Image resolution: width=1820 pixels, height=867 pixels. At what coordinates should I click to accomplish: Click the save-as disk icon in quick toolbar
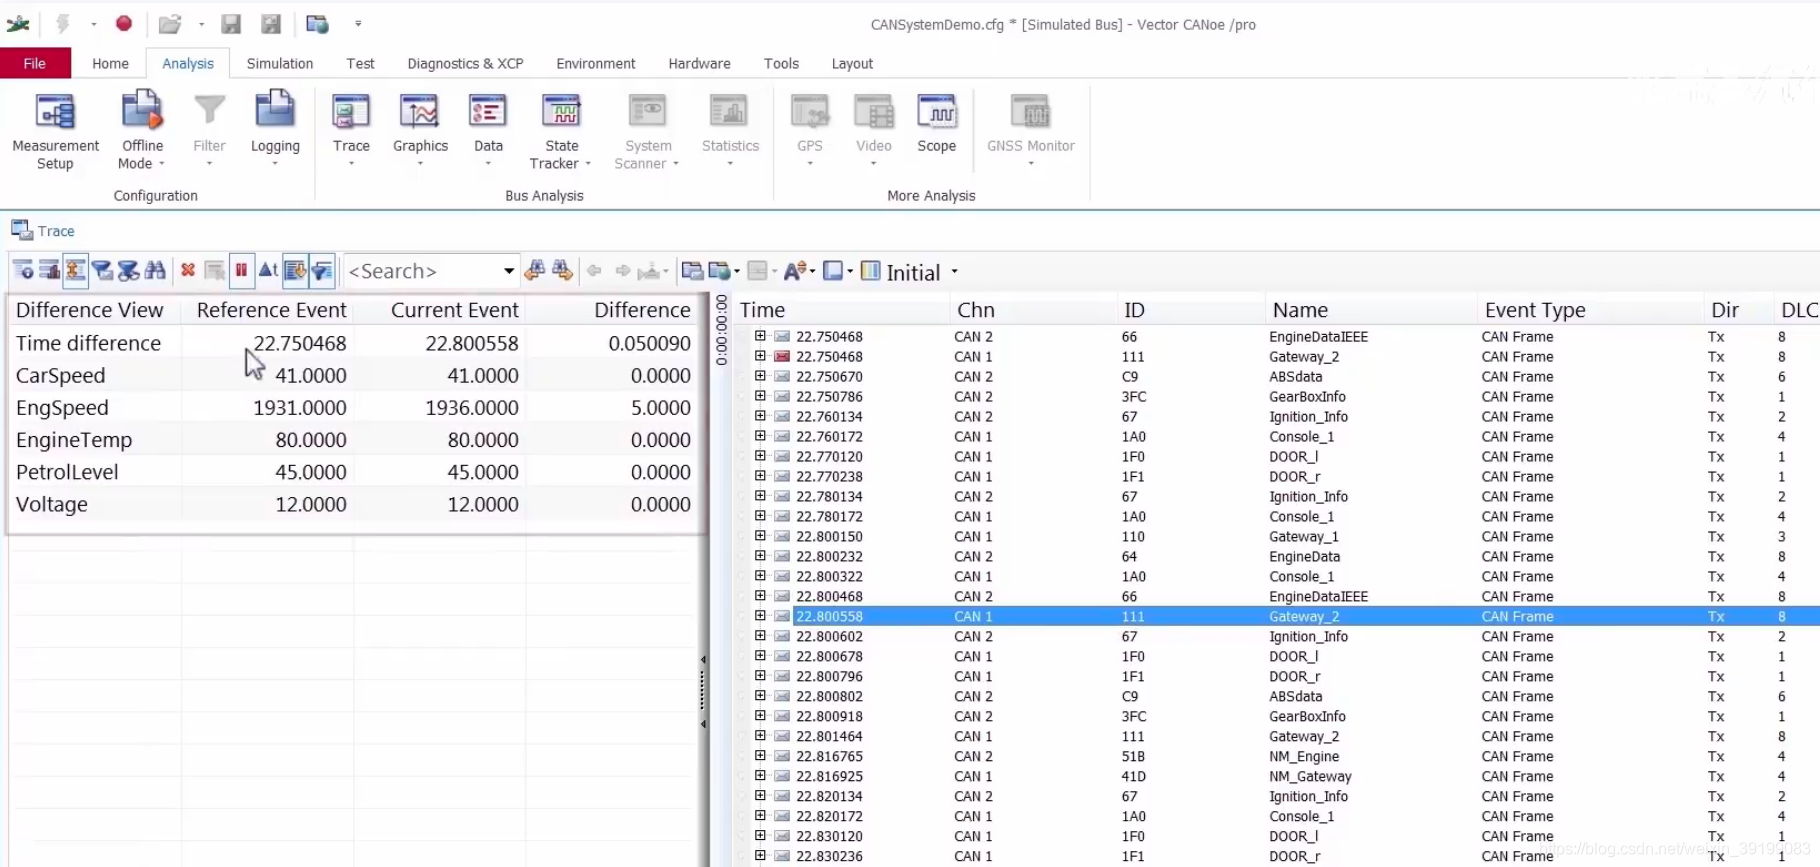tap(270, 23)
